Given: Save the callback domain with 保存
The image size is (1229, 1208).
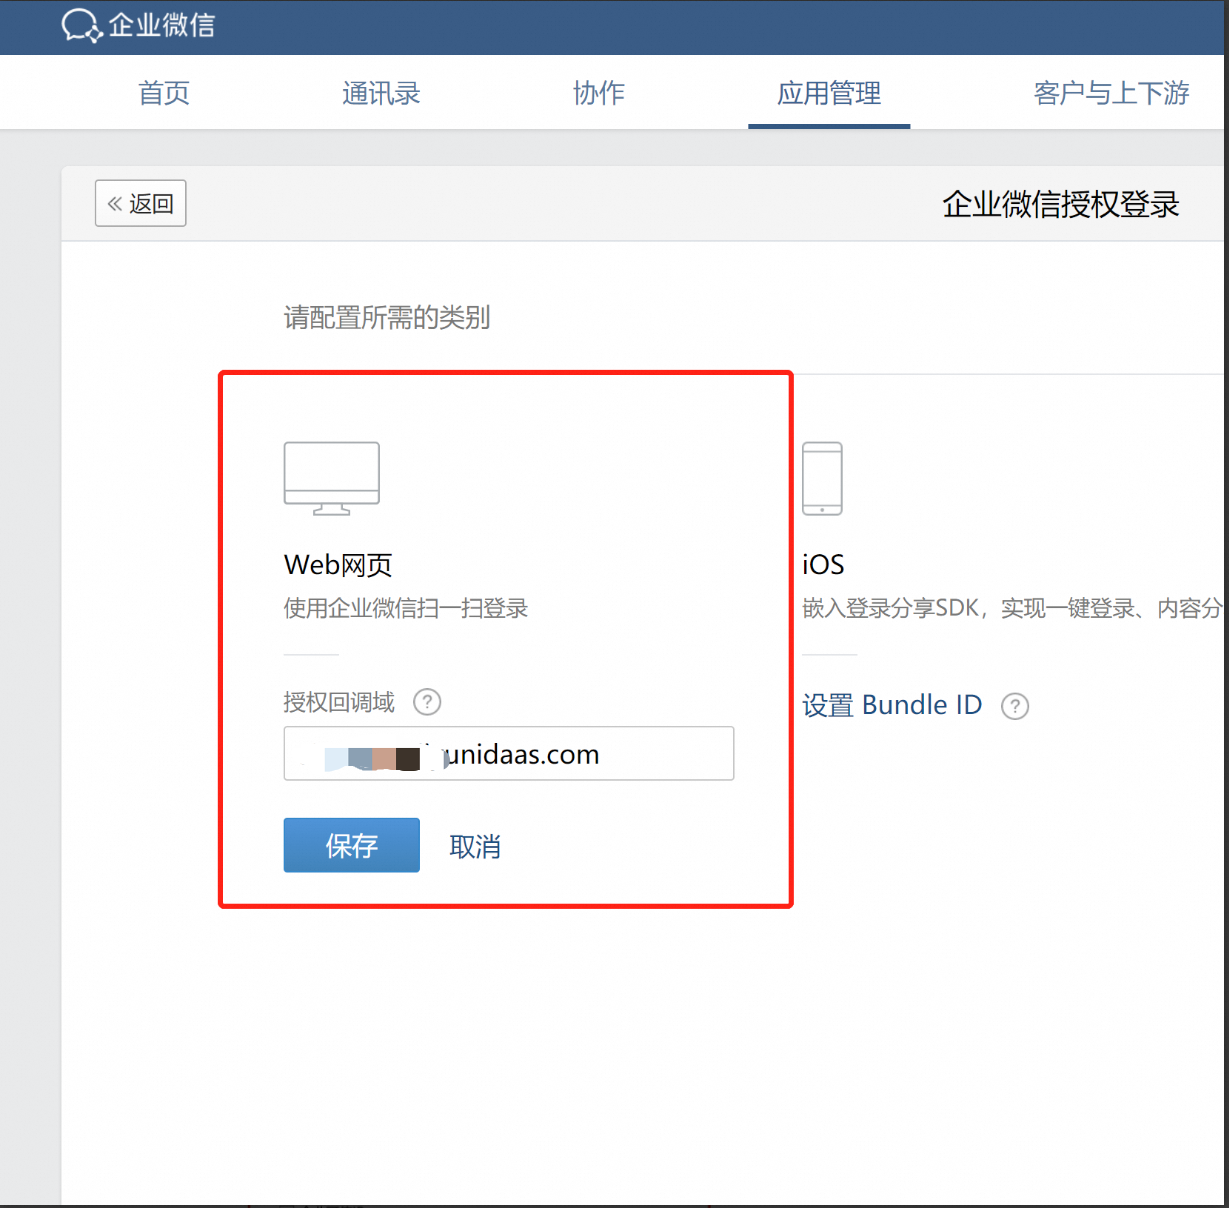Looking at the screenshot, I should click(352, 845).
